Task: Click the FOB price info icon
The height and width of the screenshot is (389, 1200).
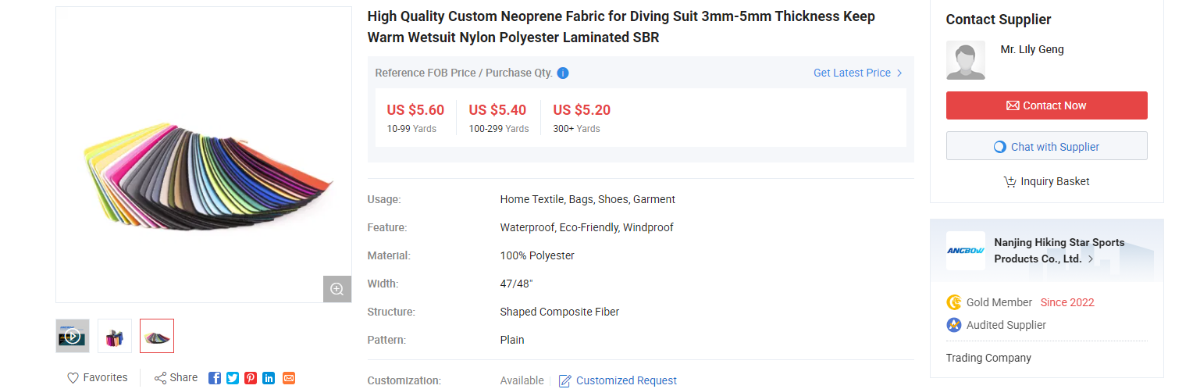Action: [563, 73]
